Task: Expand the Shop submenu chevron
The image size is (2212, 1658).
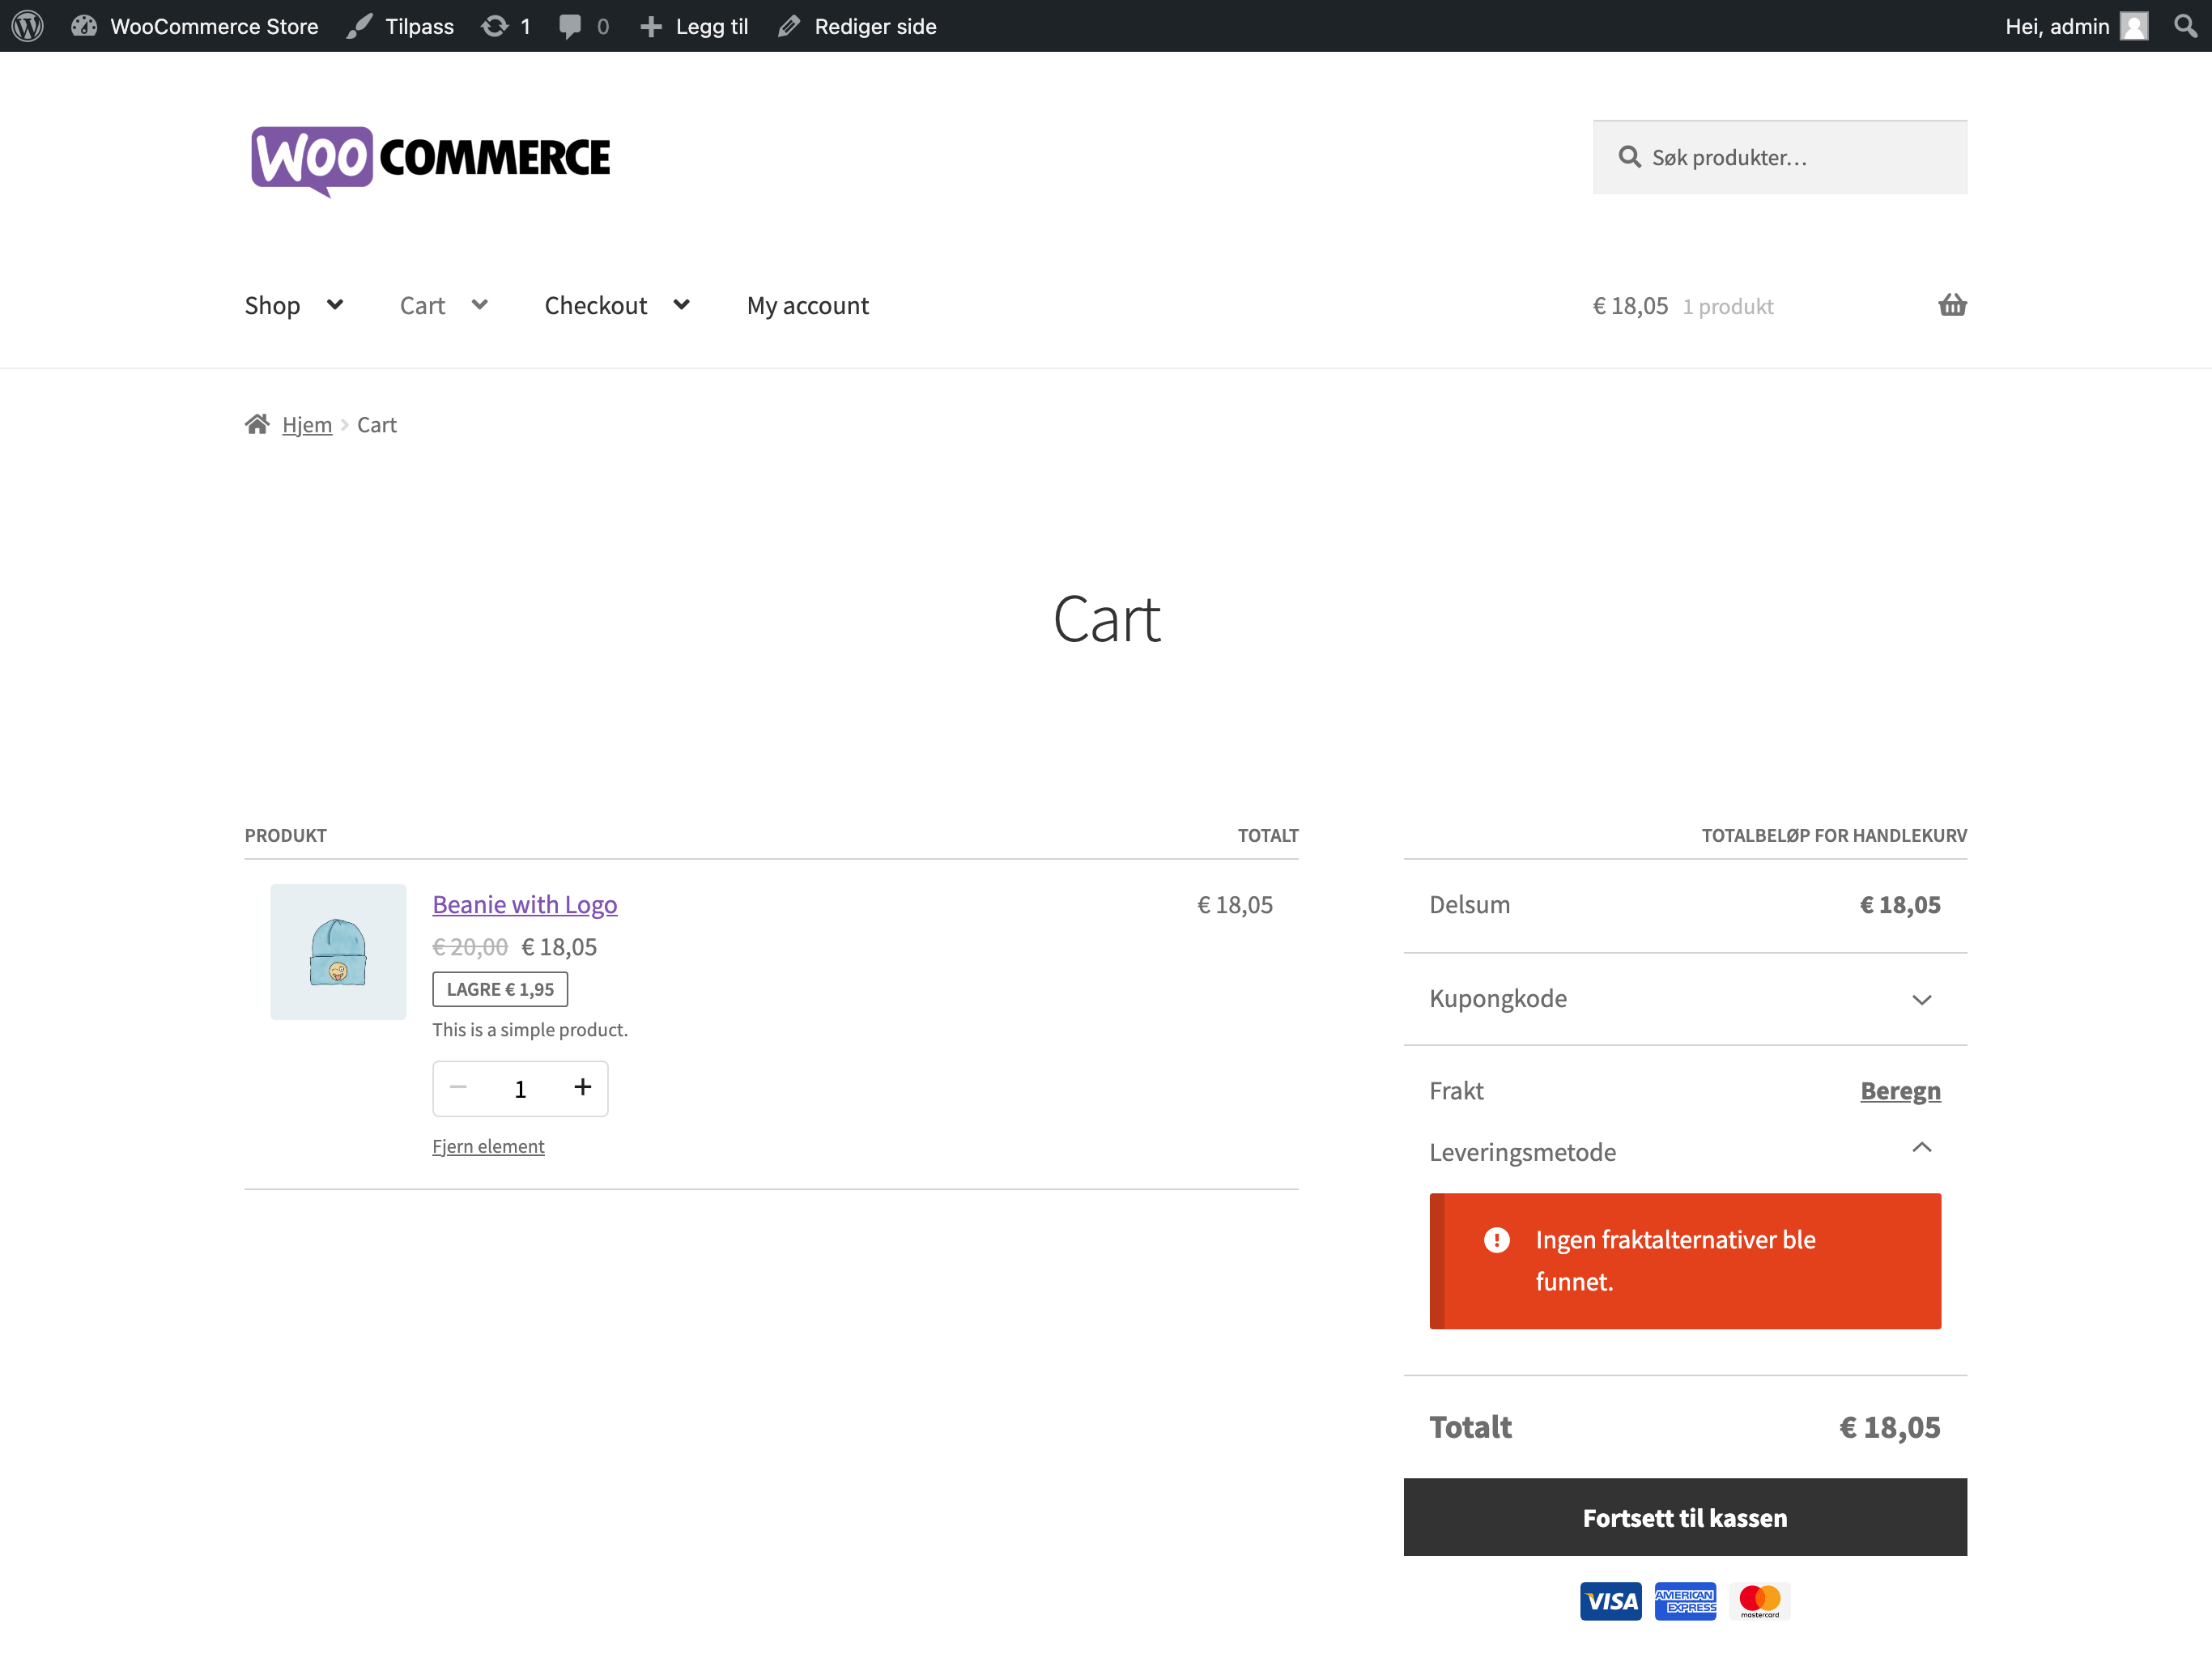Action: [x=335, y=304]
